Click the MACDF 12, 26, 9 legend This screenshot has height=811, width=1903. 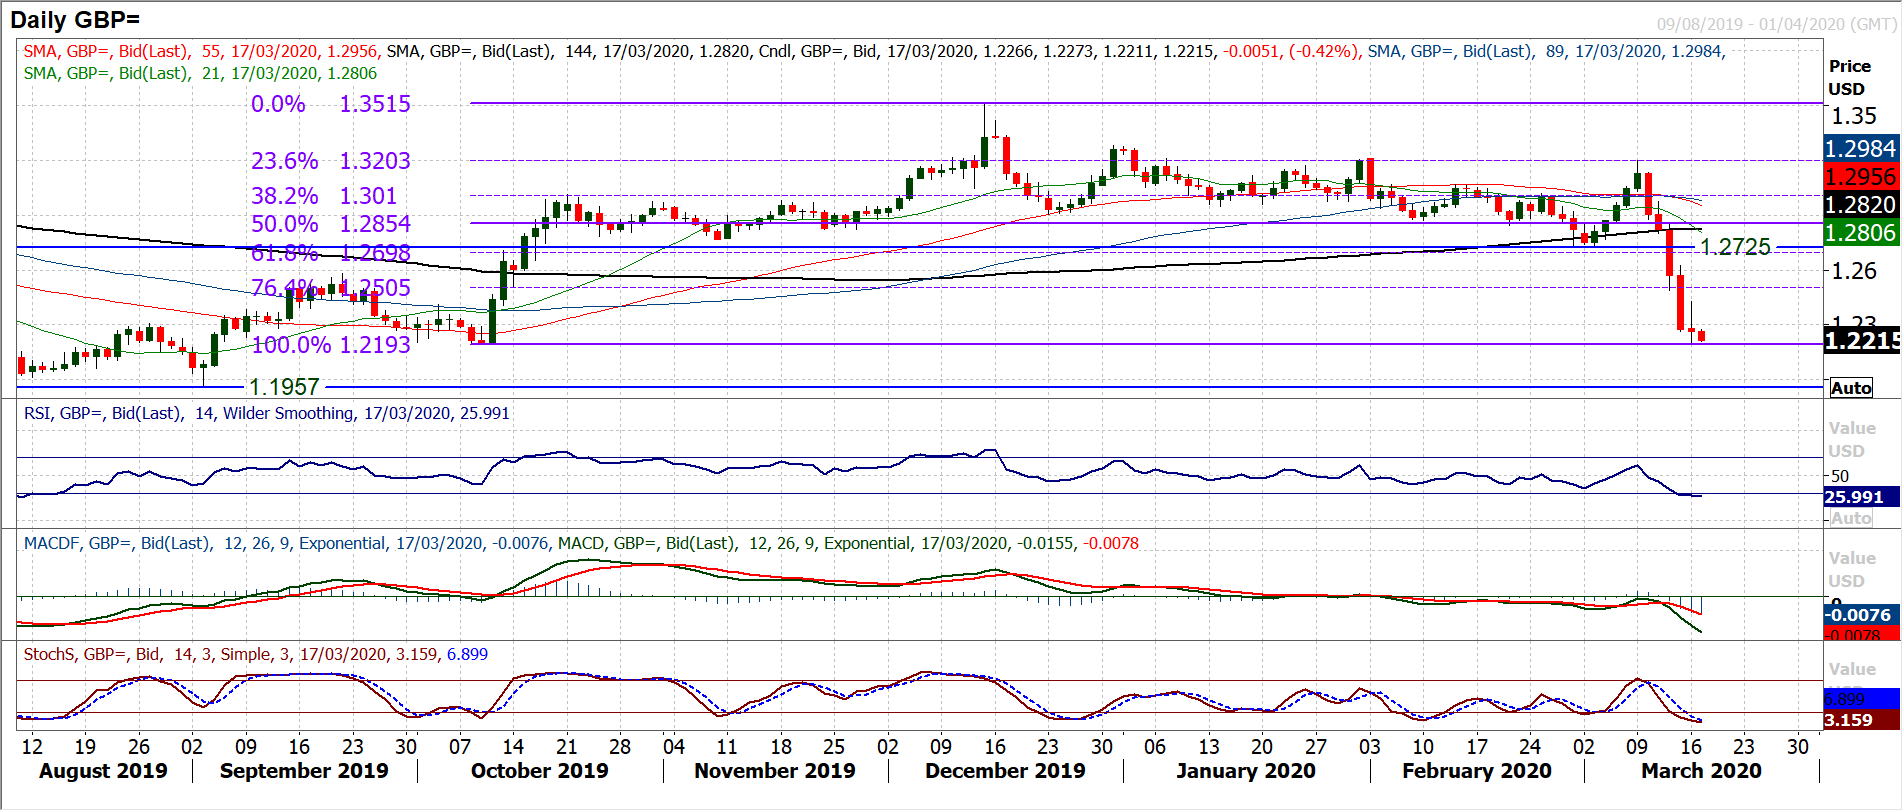pos(286,543)
